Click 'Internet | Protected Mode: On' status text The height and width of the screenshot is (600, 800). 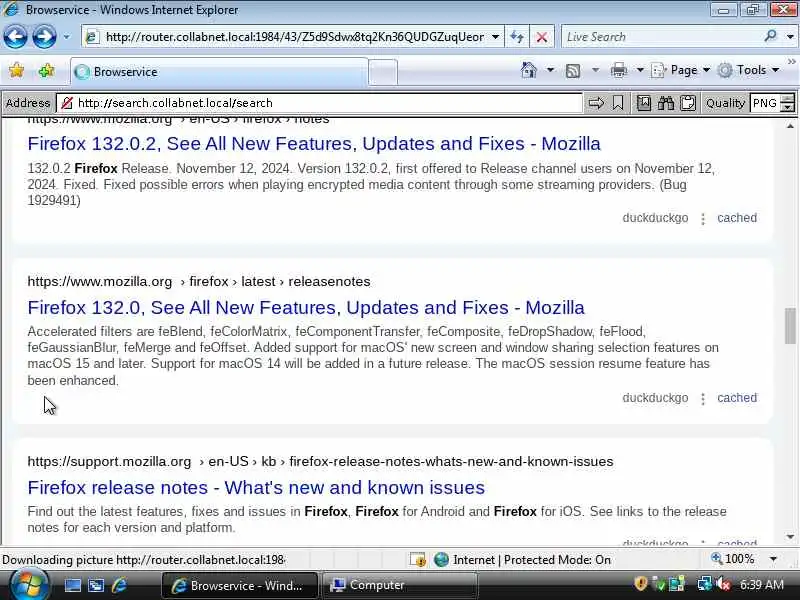pyautogui.click(x=532, y=560)
